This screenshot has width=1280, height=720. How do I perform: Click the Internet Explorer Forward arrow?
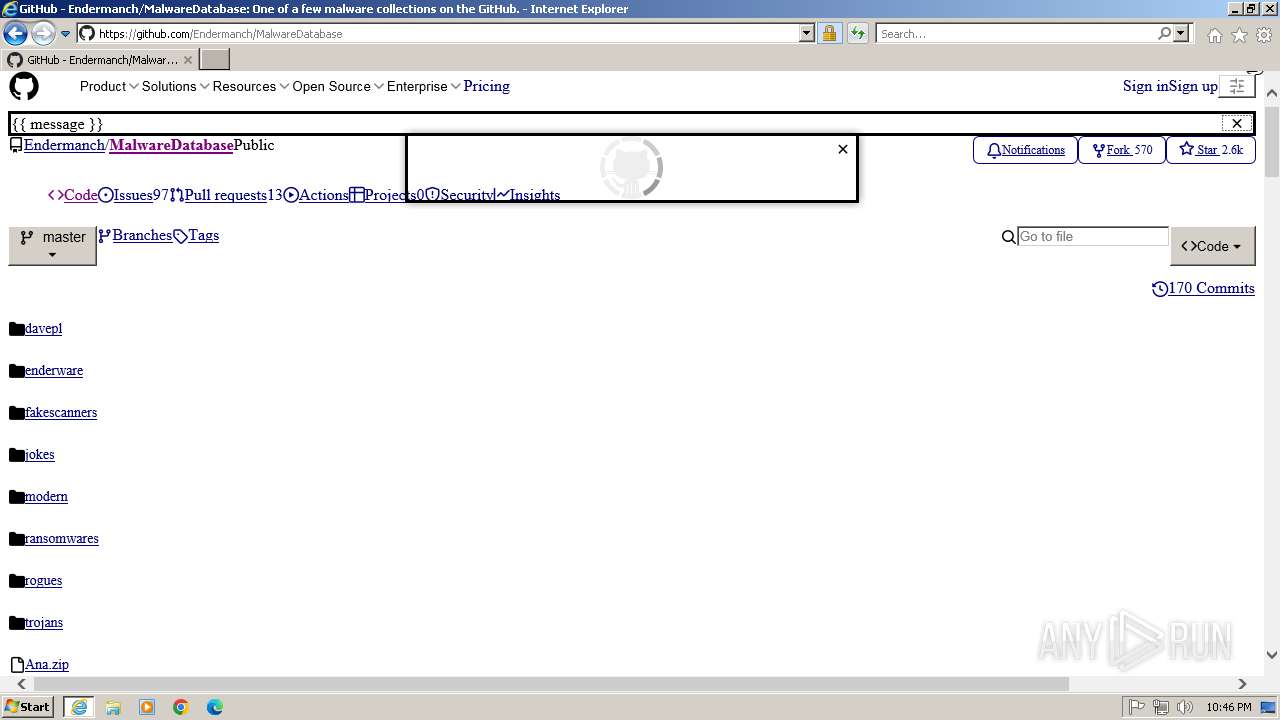(43, 33)
